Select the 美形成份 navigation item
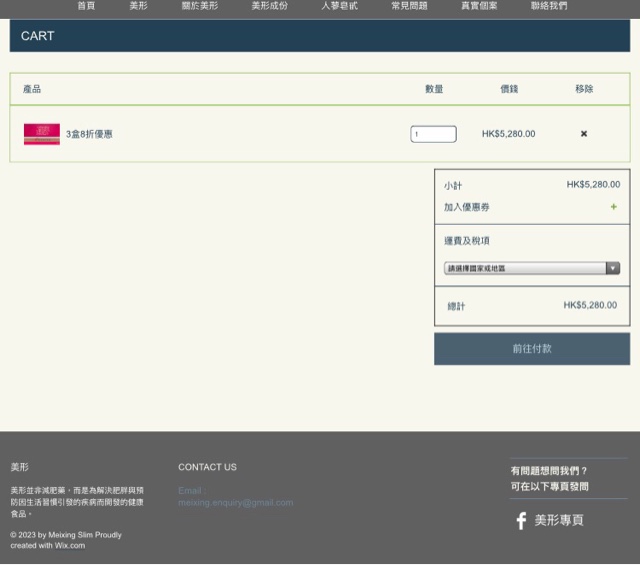The width and height of the screenshot is (640, 565). (x=269, y=6)
